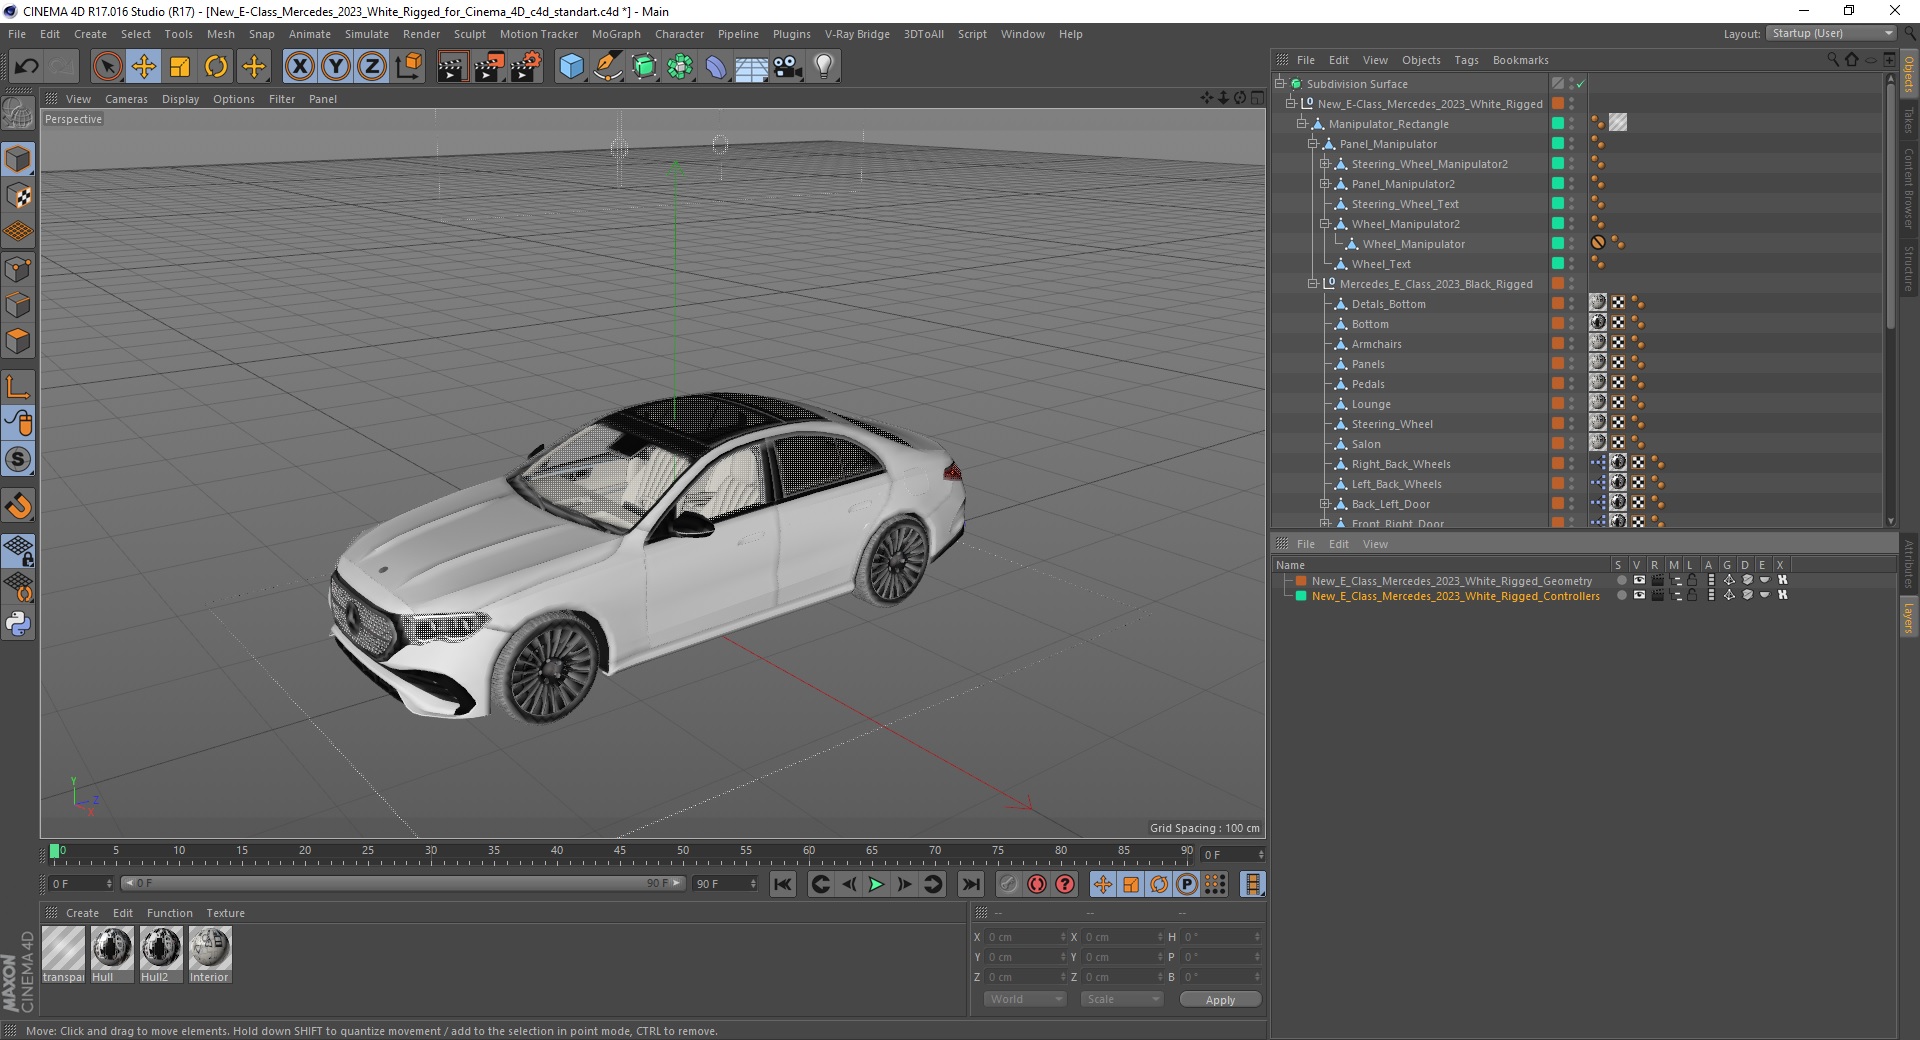Select Steering_Wheel object in tree
The height and width of the screenshot is (1040, 1920).
[x=1392, y=424]
